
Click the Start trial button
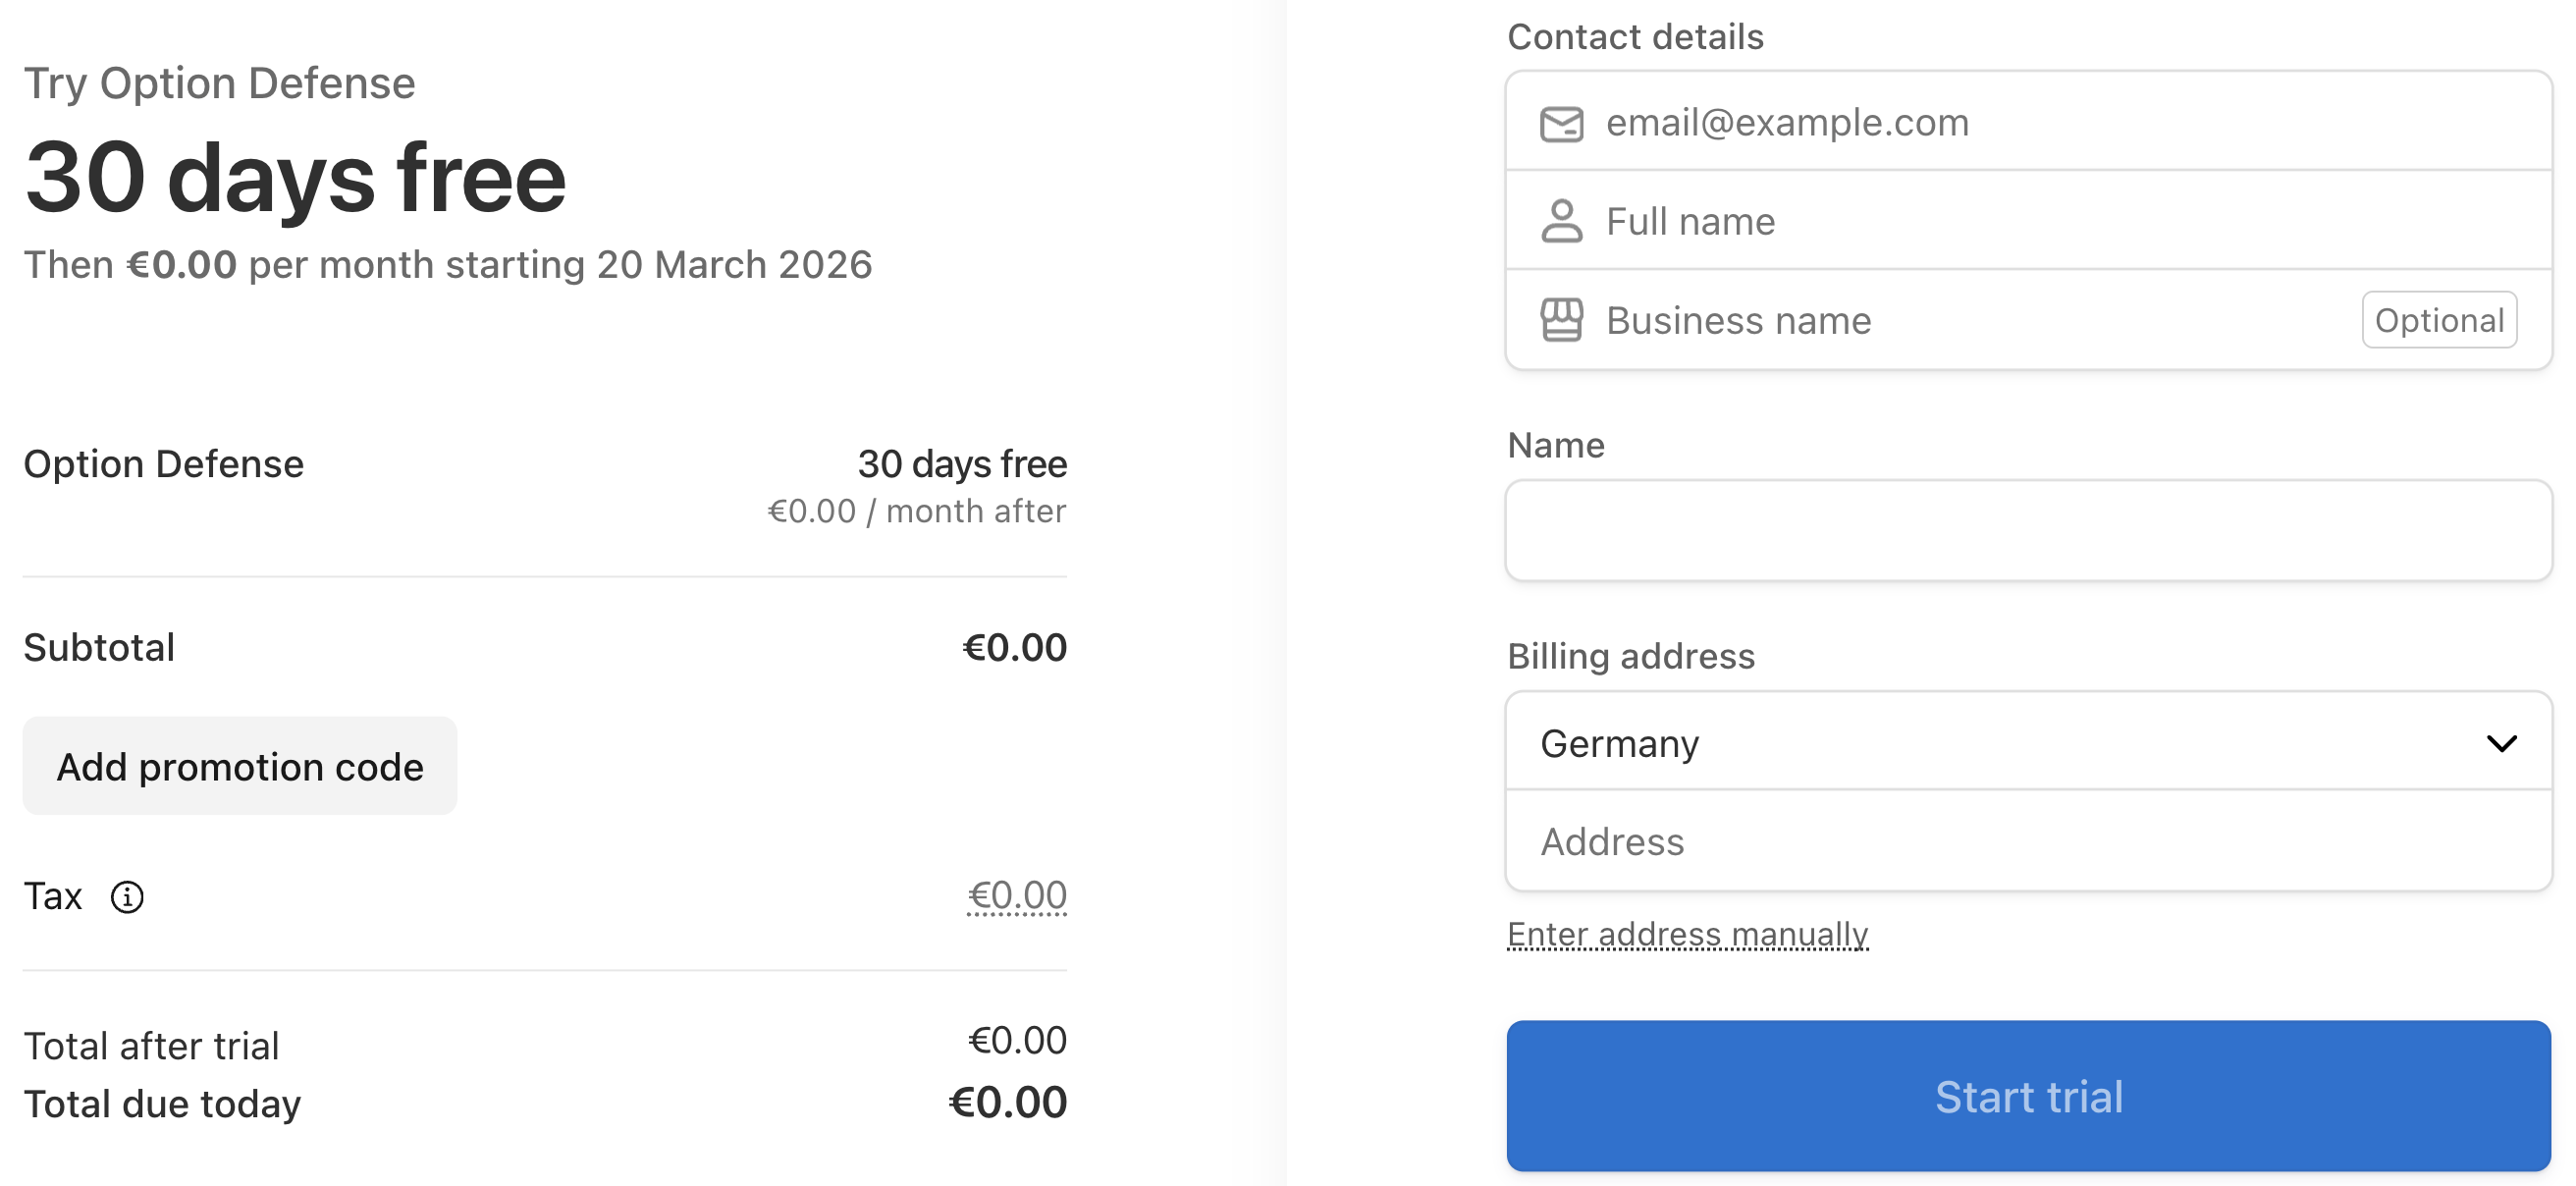point(2028,1096)
